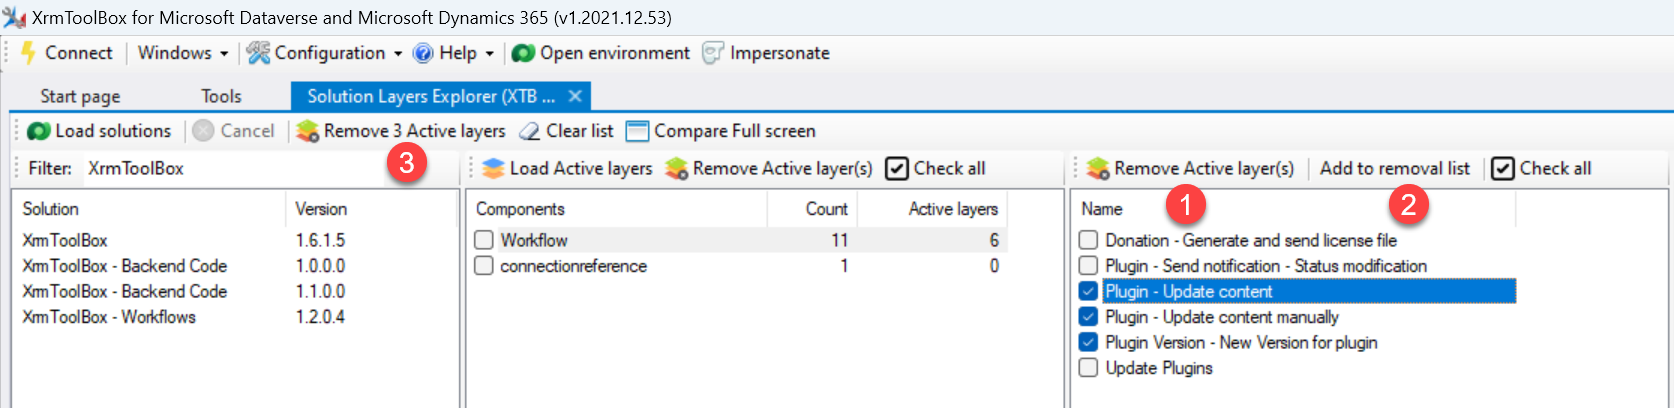Click the Compare Full screen button label
Screen dimensions: 1674x408
click(x=735, y=131)
